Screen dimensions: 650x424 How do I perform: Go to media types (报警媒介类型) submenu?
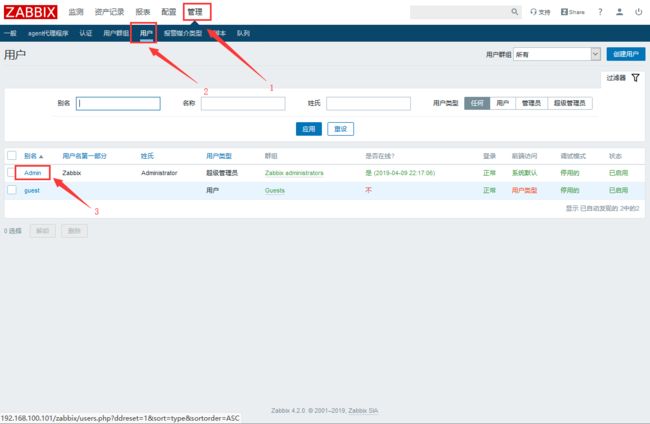[183, 33]
